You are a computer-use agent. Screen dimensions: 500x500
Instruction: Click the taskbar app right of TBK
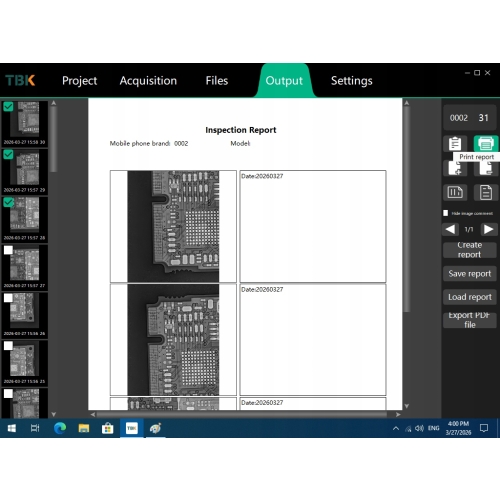pyautogui.click(x=155, y=428)
